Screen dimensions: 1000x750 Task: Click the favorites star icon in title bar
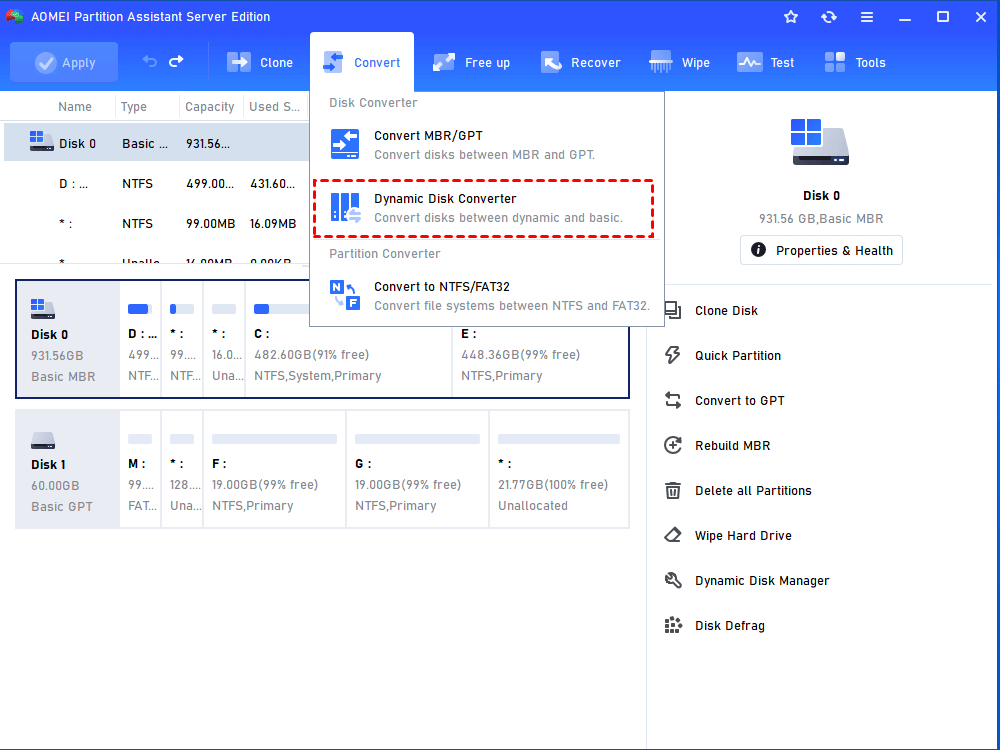pos(791,17)
